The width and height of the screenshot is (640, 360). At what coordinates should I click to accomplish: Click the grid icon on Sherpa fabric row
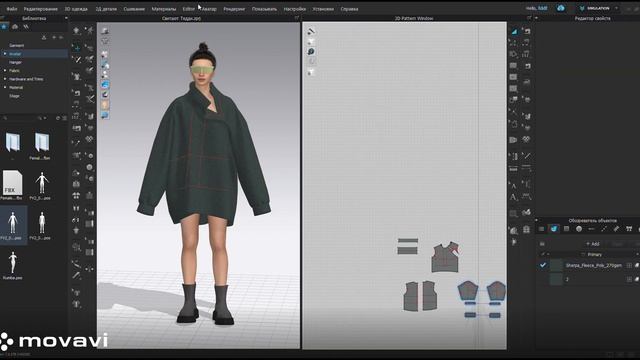[x=629, y=265]
